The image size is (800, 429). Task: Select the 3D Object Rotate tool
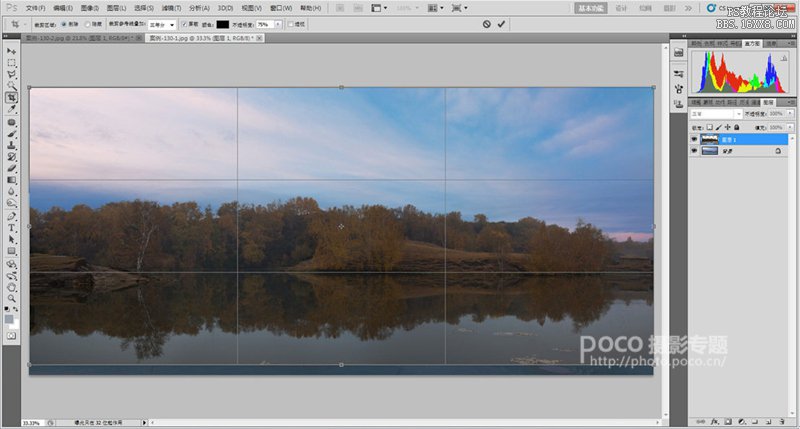(x=11, y=264)
